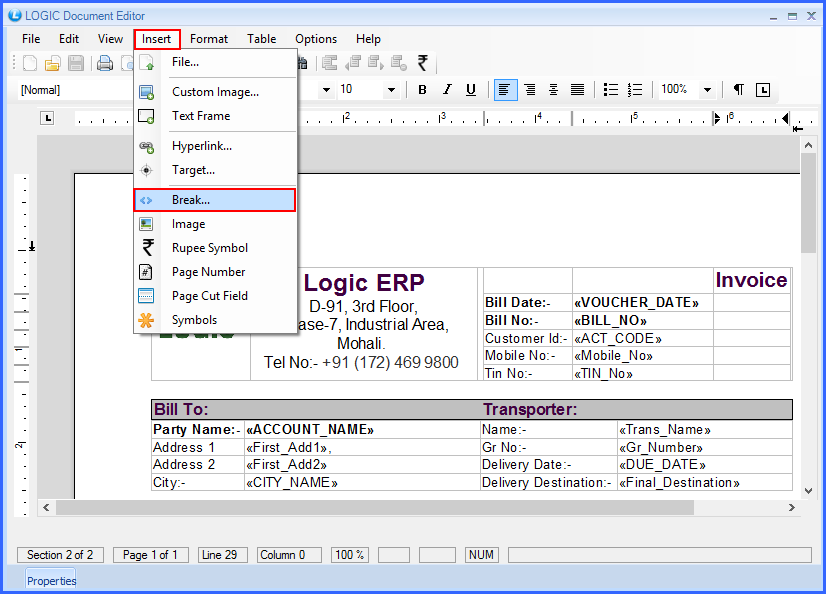Set left text alignment
The height and width of the screenshot is (594, 826).
pos(505,90)
